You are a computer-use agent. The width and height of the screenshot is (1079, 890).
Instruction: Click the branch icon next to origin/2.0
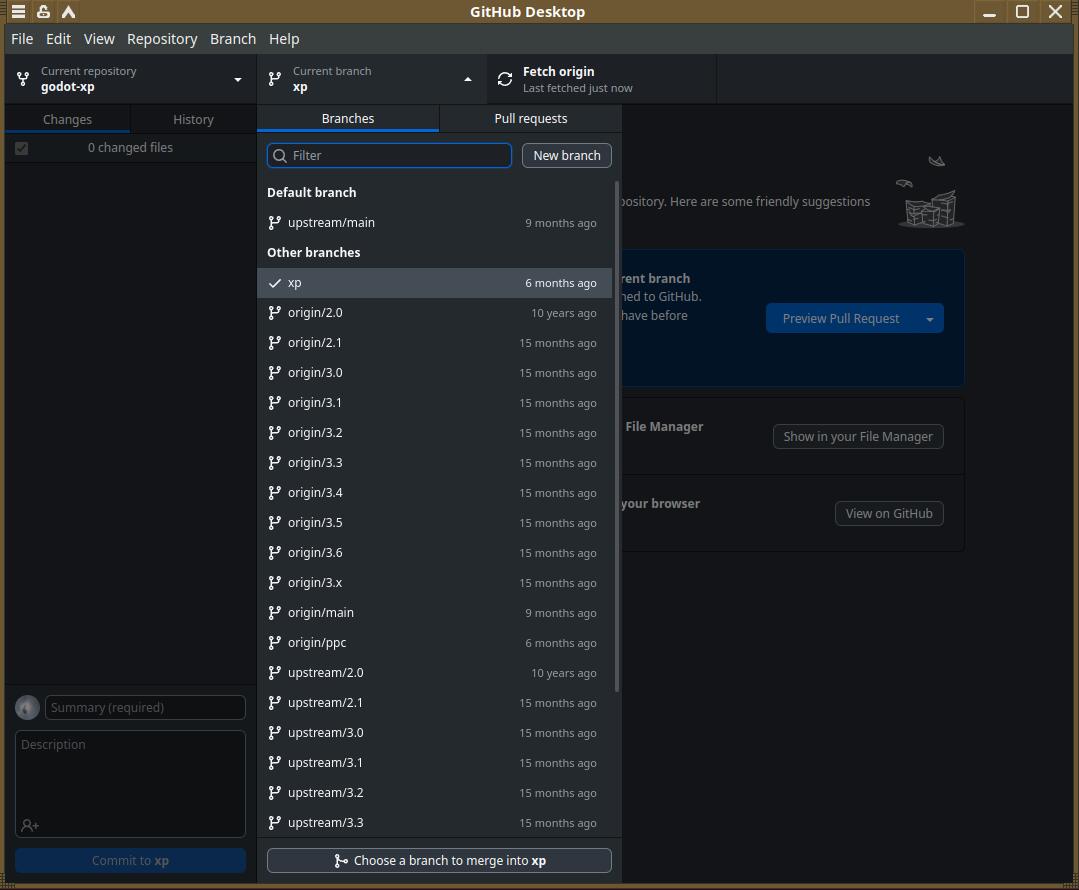(275, 312)
